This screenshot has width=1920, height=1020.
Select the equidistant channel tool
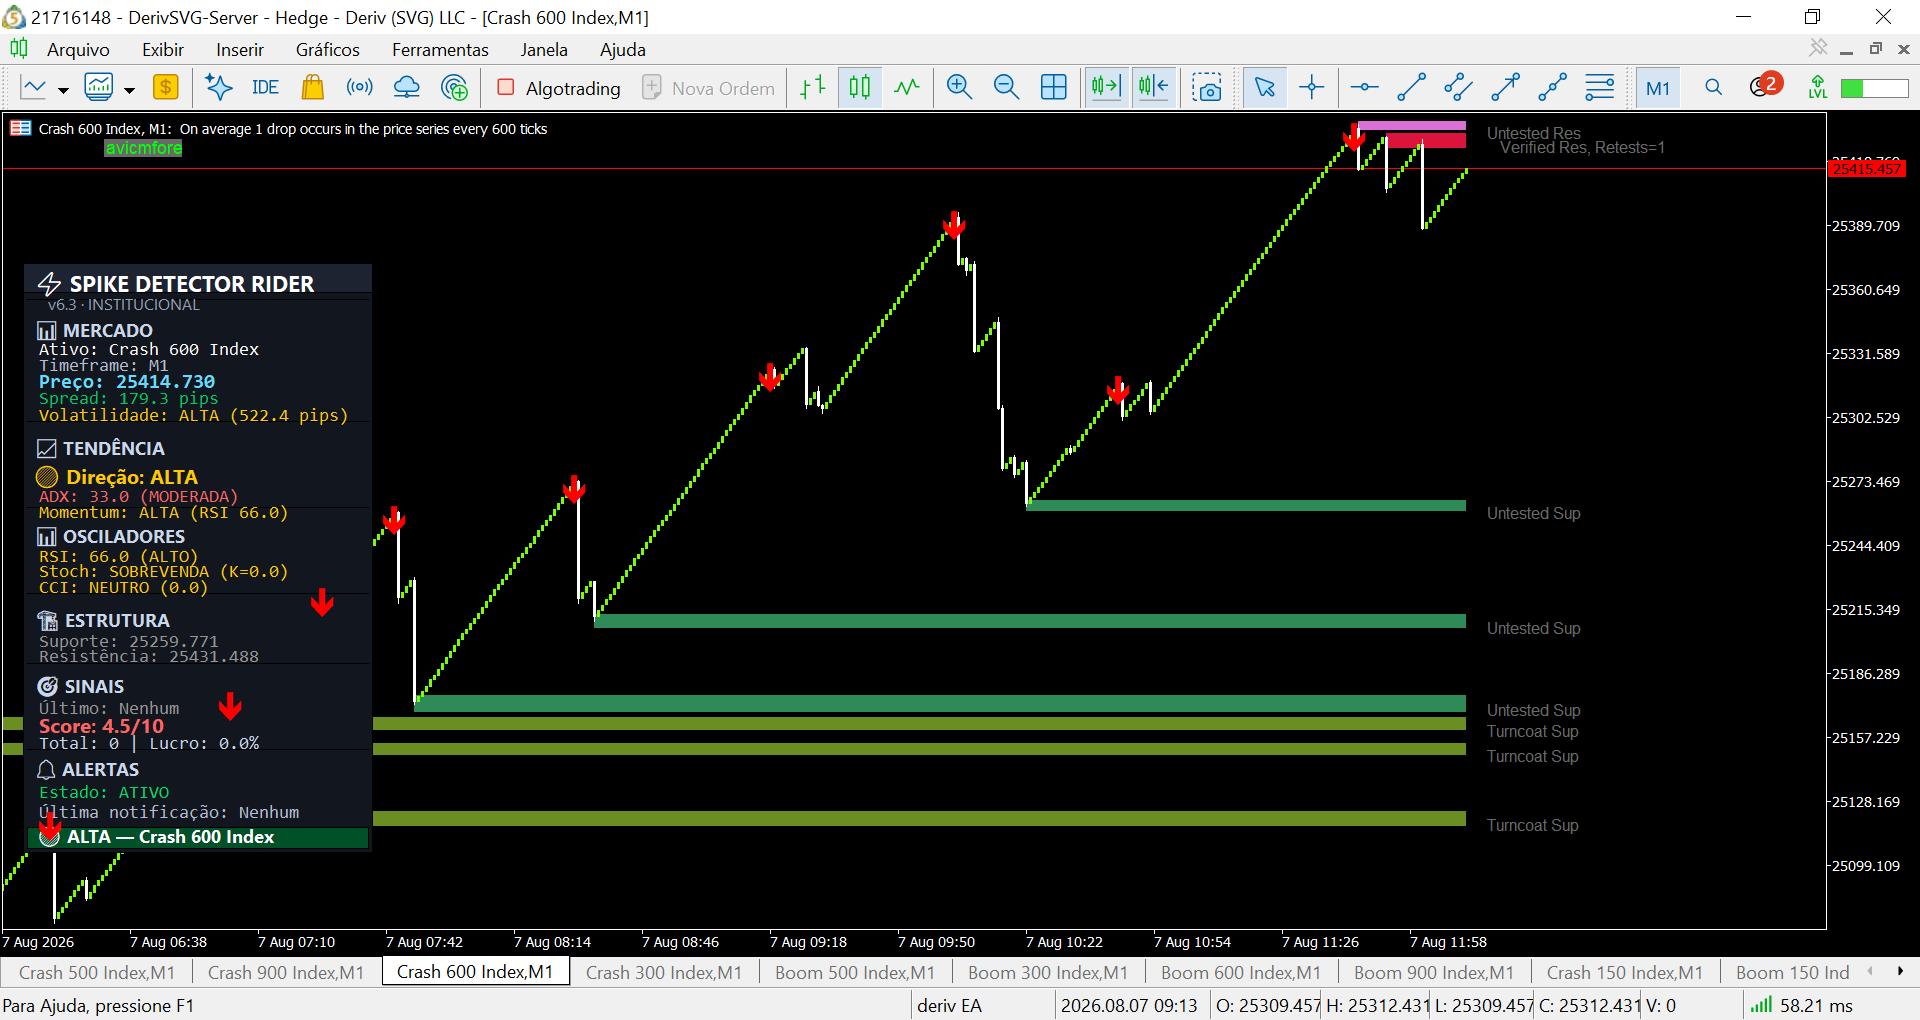1458,88
